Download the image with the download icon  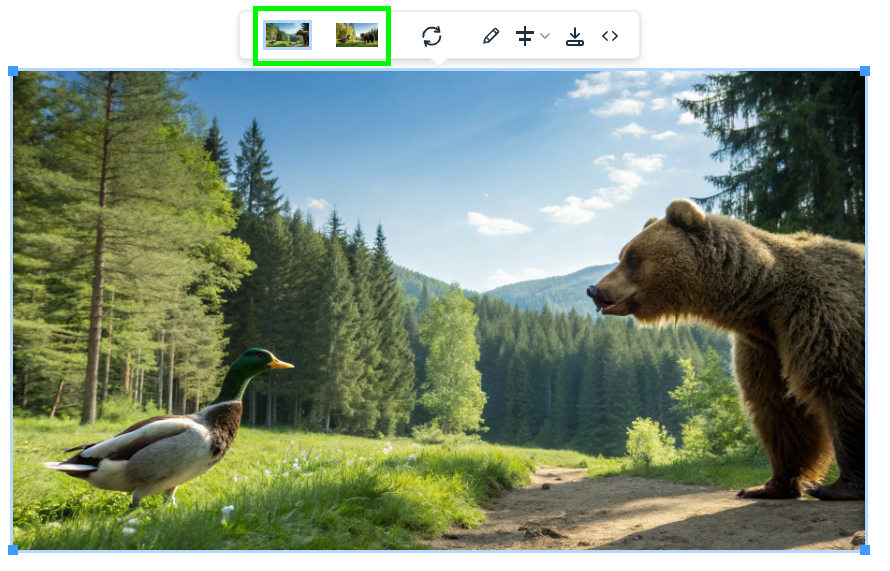(x=575, y=36)
